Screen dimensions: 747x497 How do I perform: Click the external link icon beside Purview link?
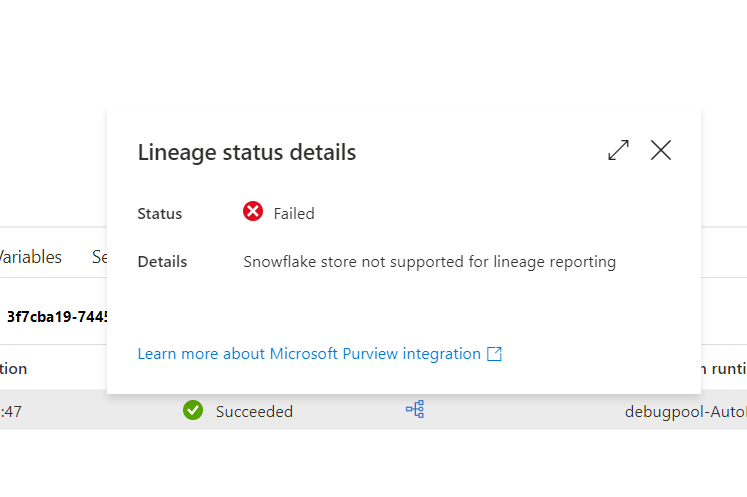click(495, 354)
